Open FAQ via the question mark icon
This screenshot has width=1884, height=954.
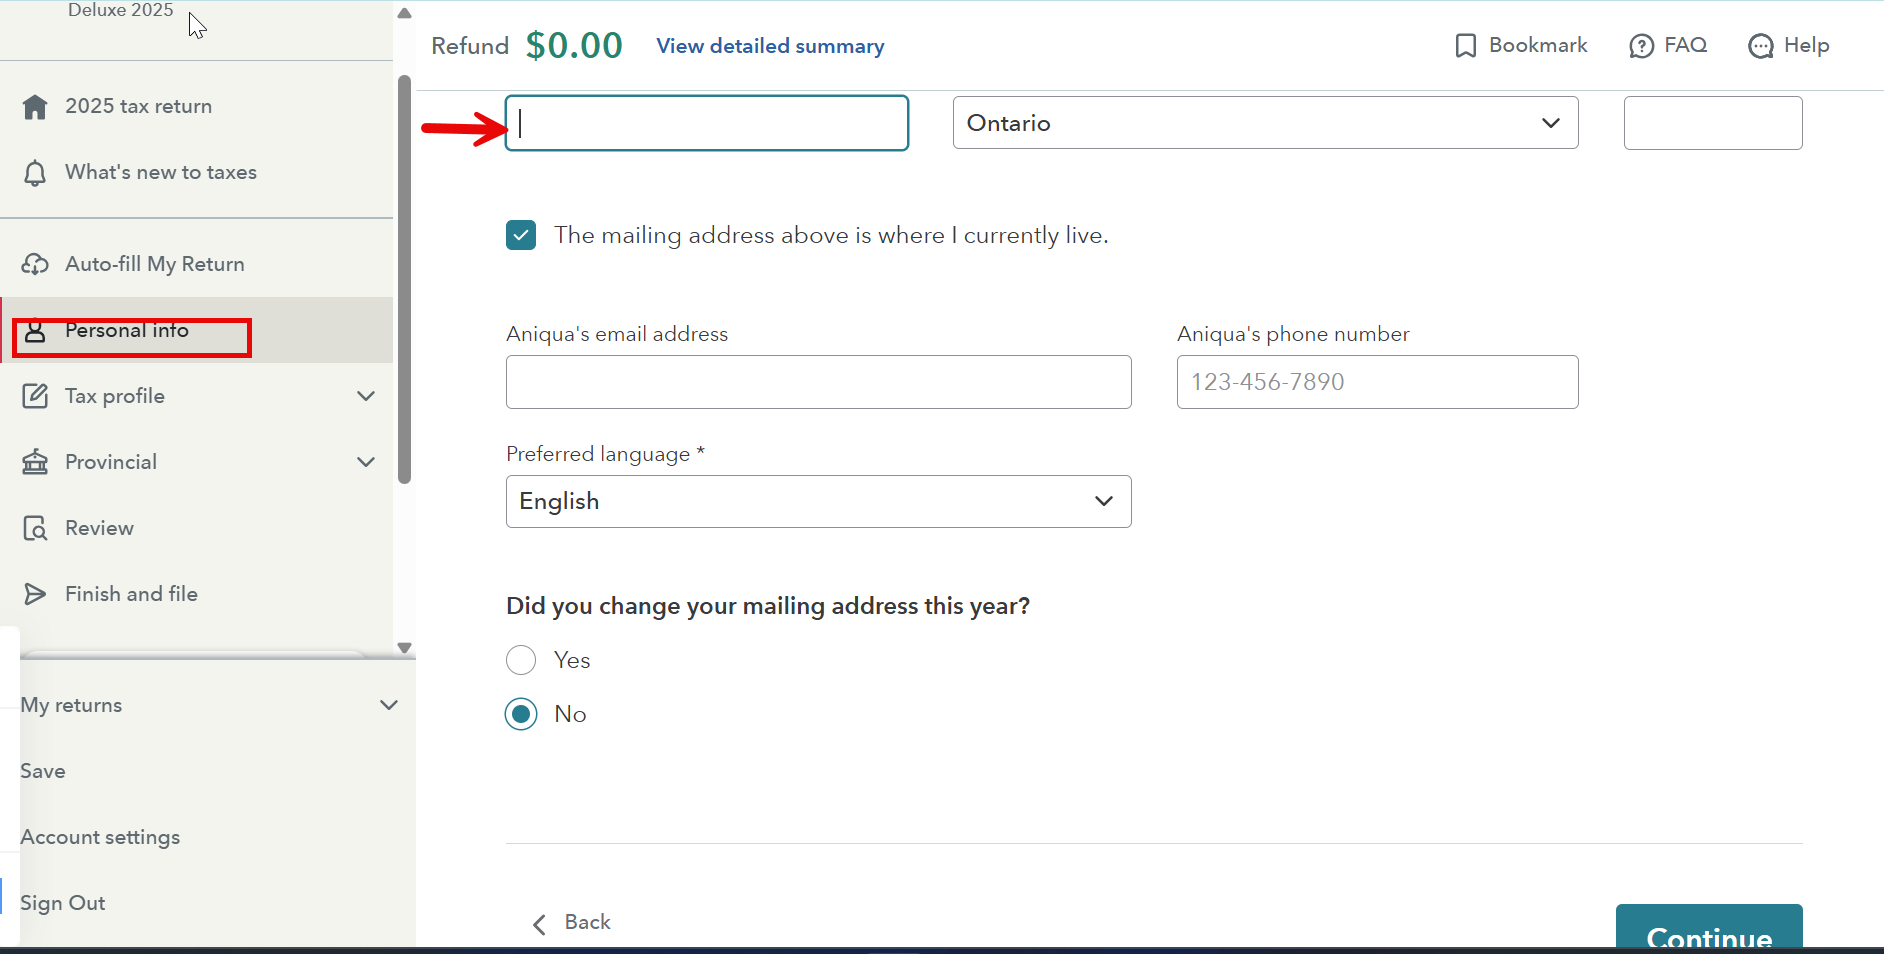point(1641,46)
